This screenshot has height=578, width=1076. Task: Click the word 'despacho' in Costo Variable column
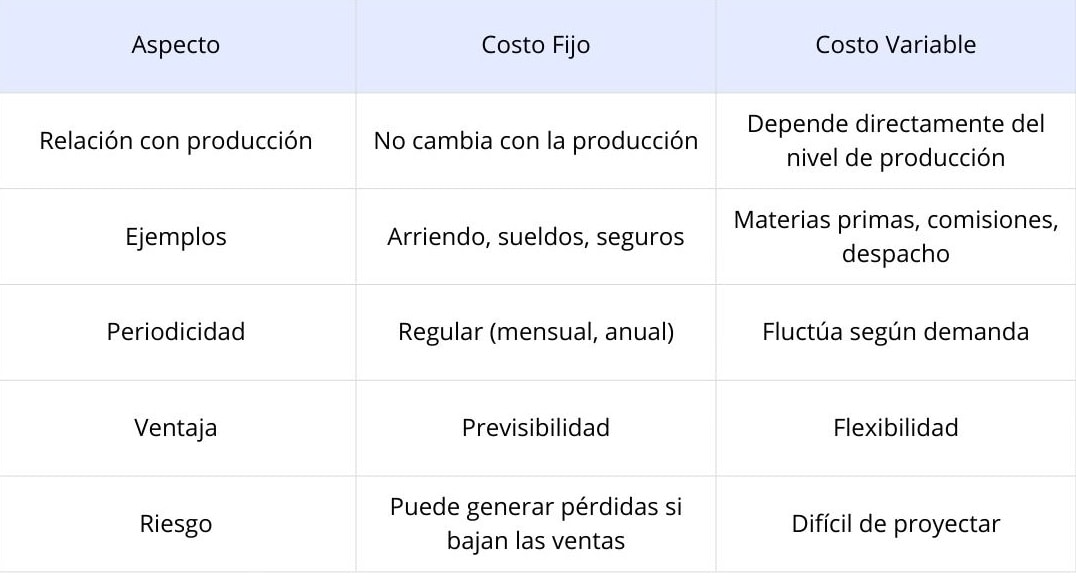(x=896, y=254)
